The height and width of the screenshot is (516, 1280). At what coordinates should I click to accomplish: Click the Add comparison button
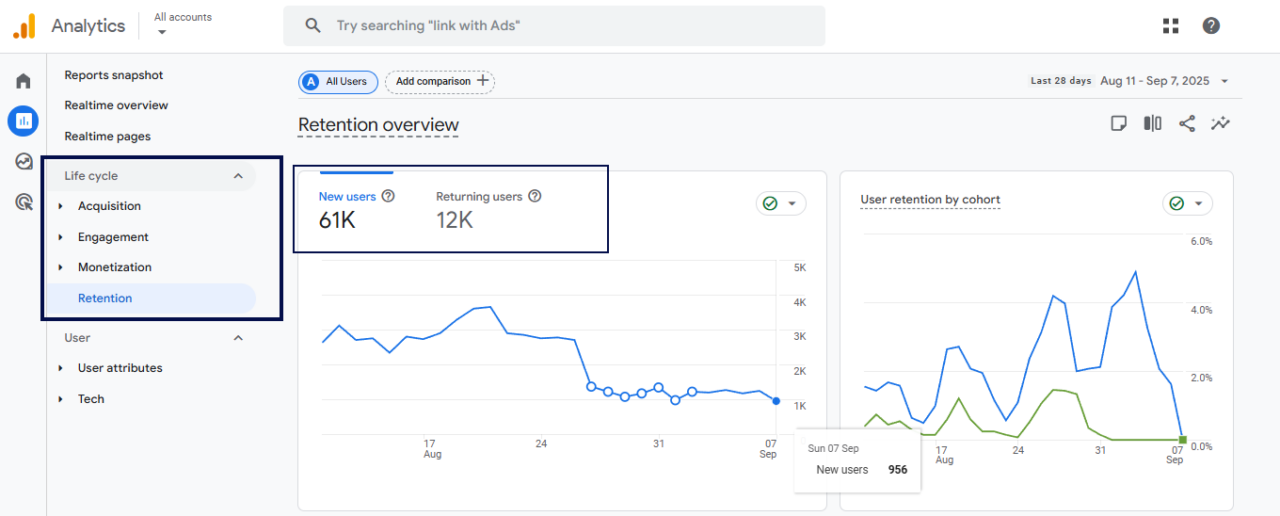coord(440,81)
